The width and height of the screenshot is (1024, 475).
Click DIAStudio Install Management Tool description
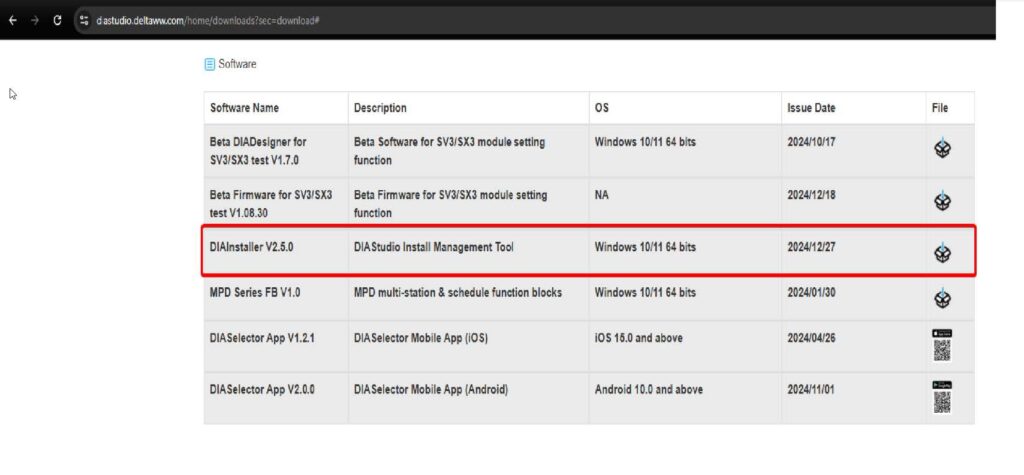tap(433, 247)
